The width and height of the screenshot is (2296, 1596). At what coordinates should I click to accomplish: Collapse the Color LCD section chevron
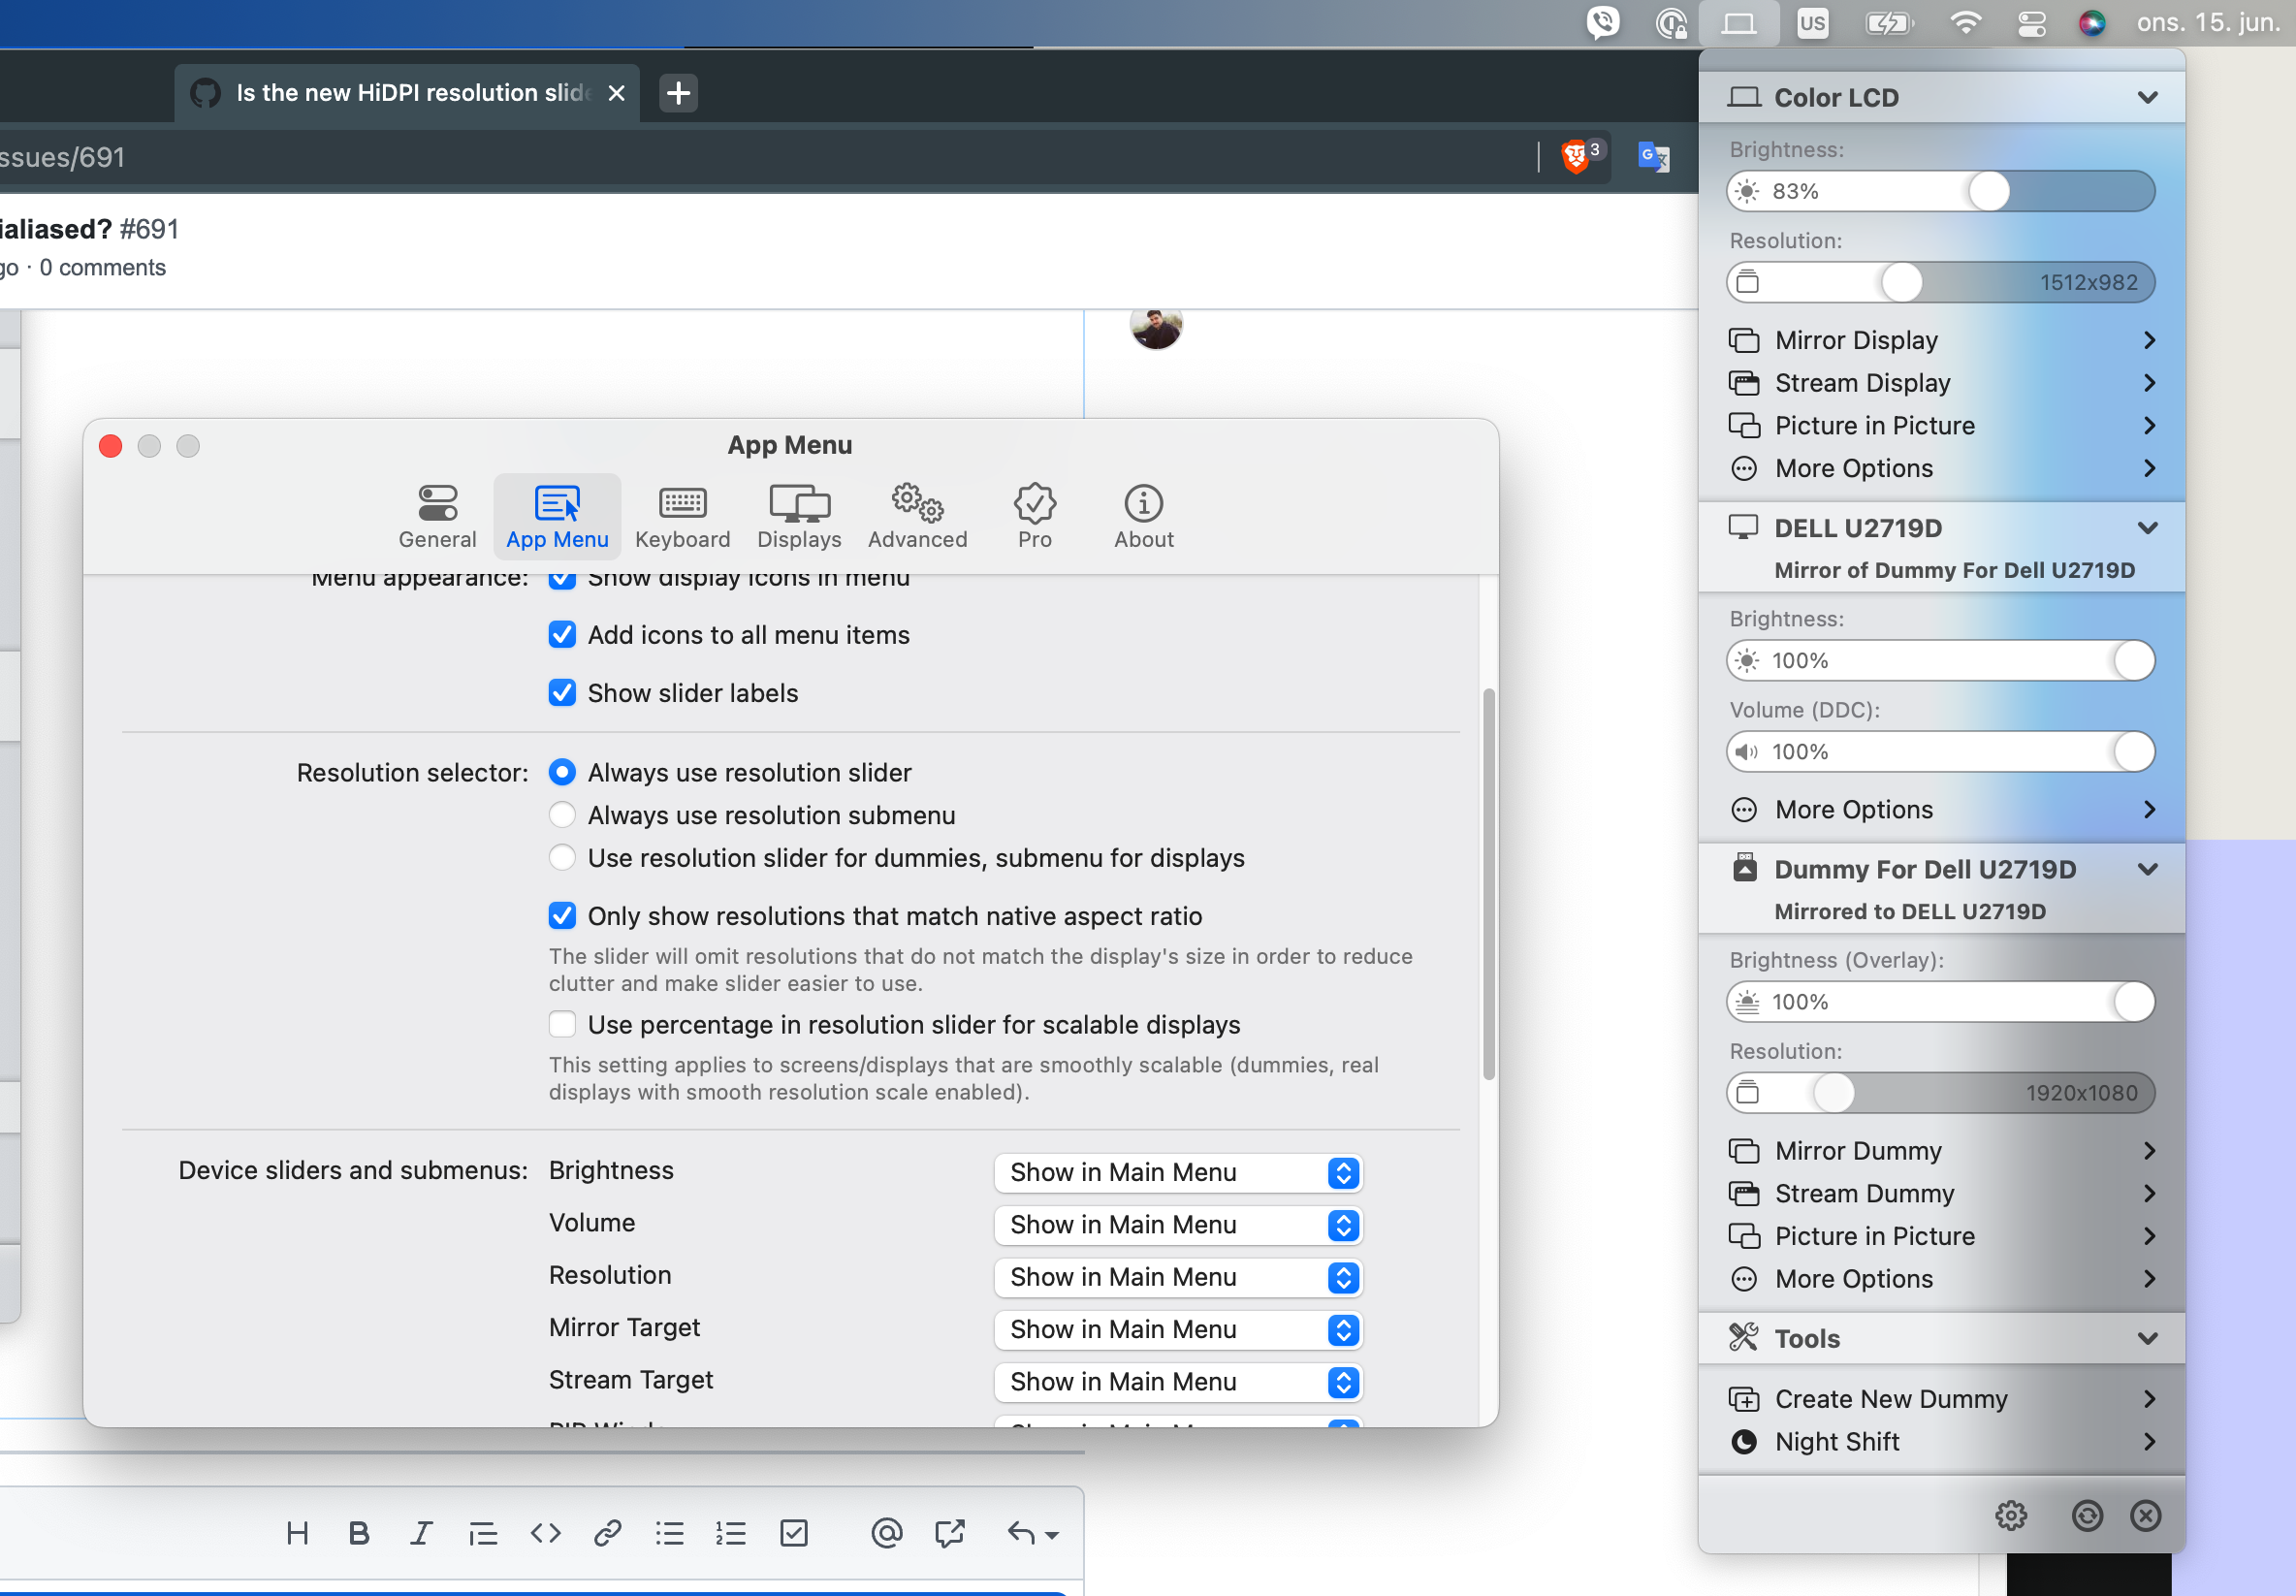[x=2147, y=97]
